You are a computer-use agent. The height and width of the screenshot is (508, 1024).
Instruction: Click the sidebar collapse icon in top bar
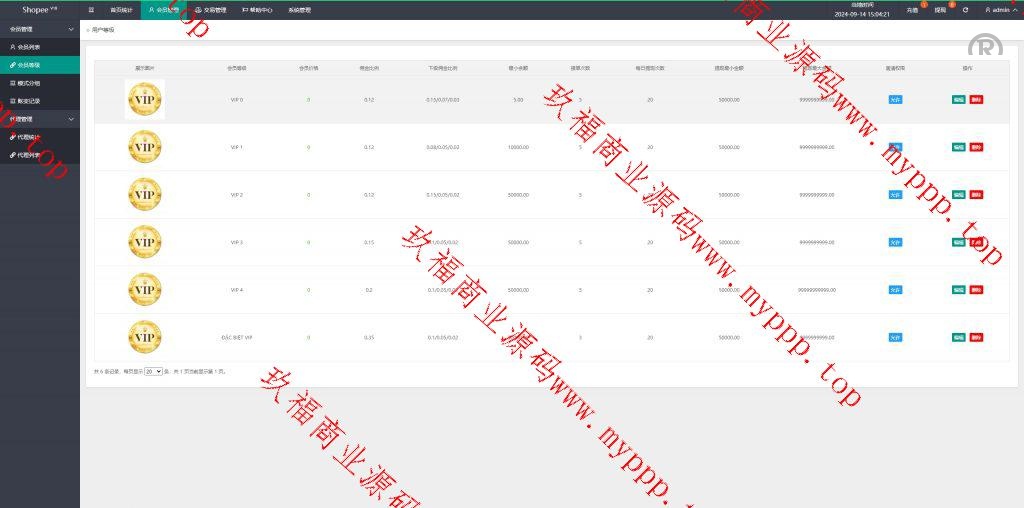pos(91,10)
